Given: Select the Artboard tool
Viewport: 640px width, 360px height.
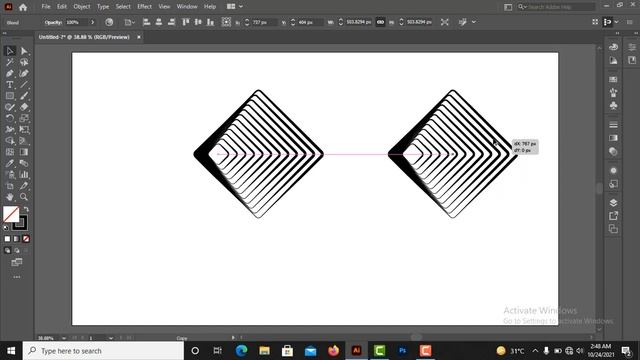Looking at the screenshot, I should [x=10, y=186].
